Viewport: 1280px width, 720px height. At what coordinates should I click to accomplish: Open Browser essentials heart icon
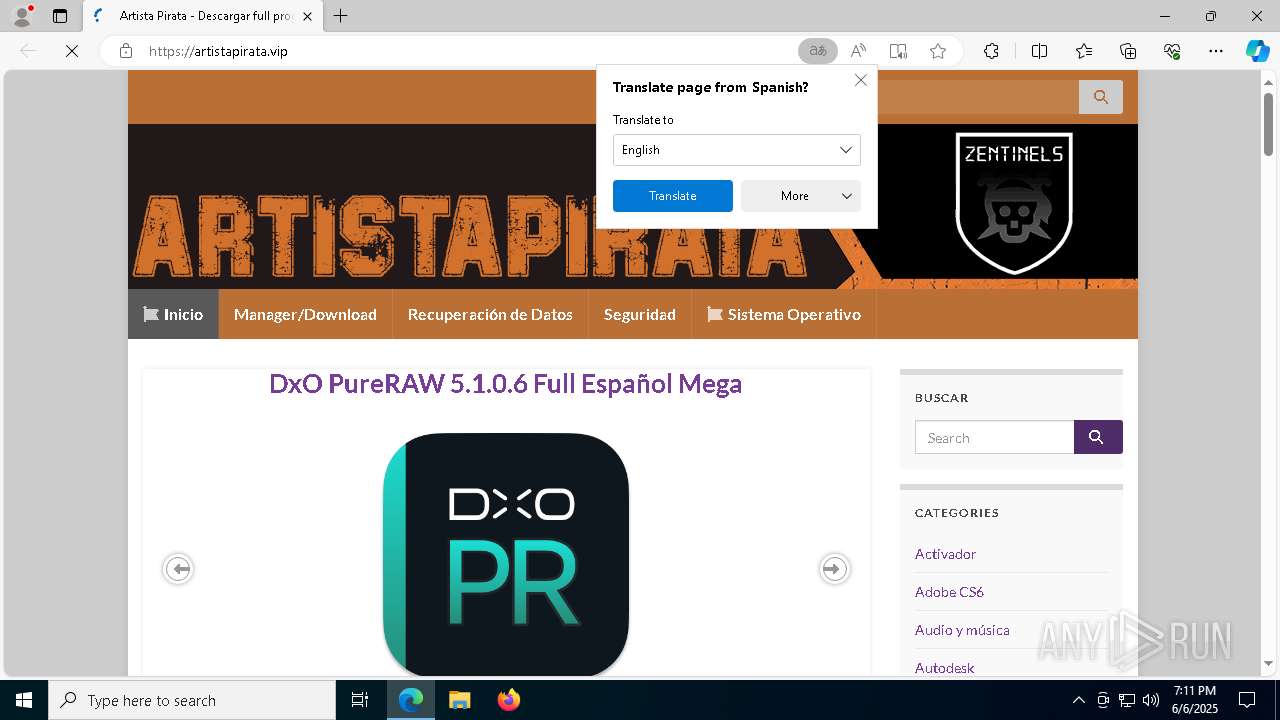pyautogui.click(x=1172, y=51)
